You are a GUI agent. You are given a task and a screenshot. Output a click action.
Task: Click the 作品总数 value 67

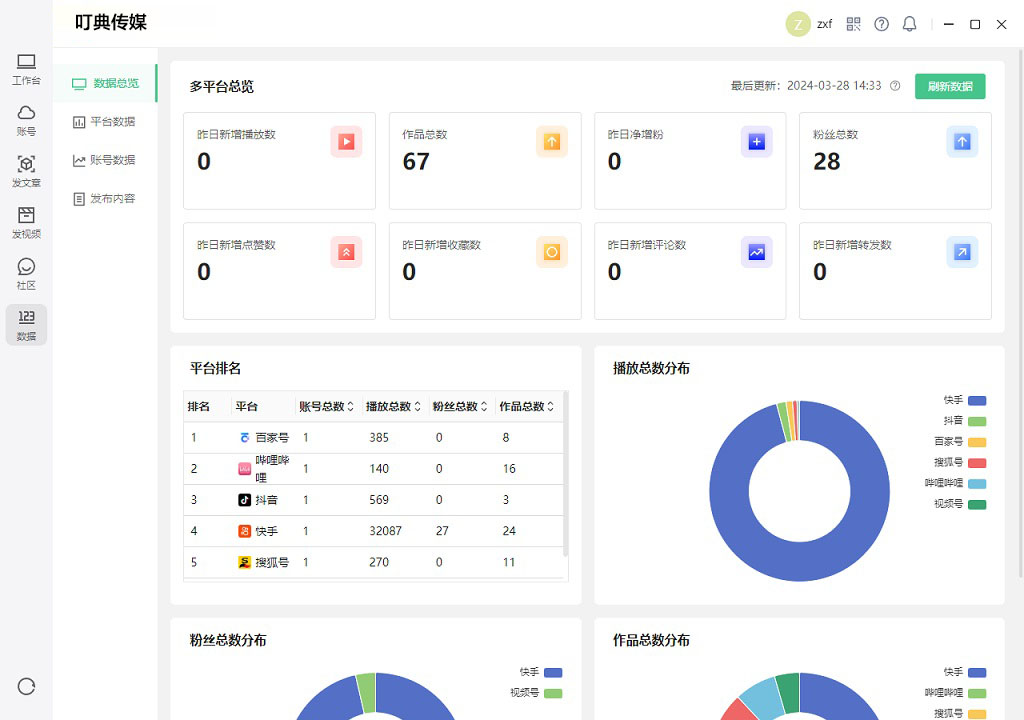click(416, 161)
